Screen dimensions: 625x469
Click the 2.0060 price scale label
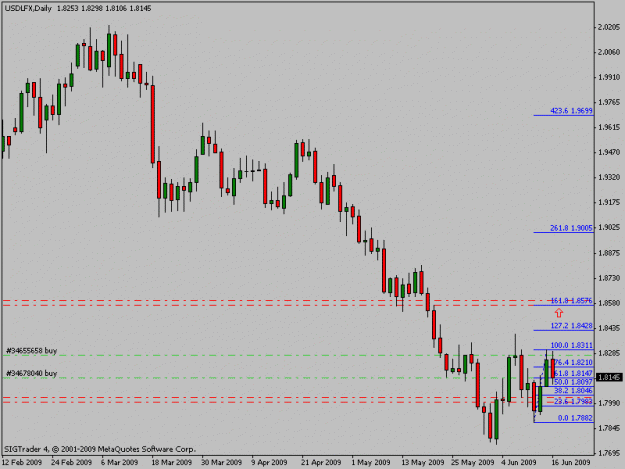point(609,52)
